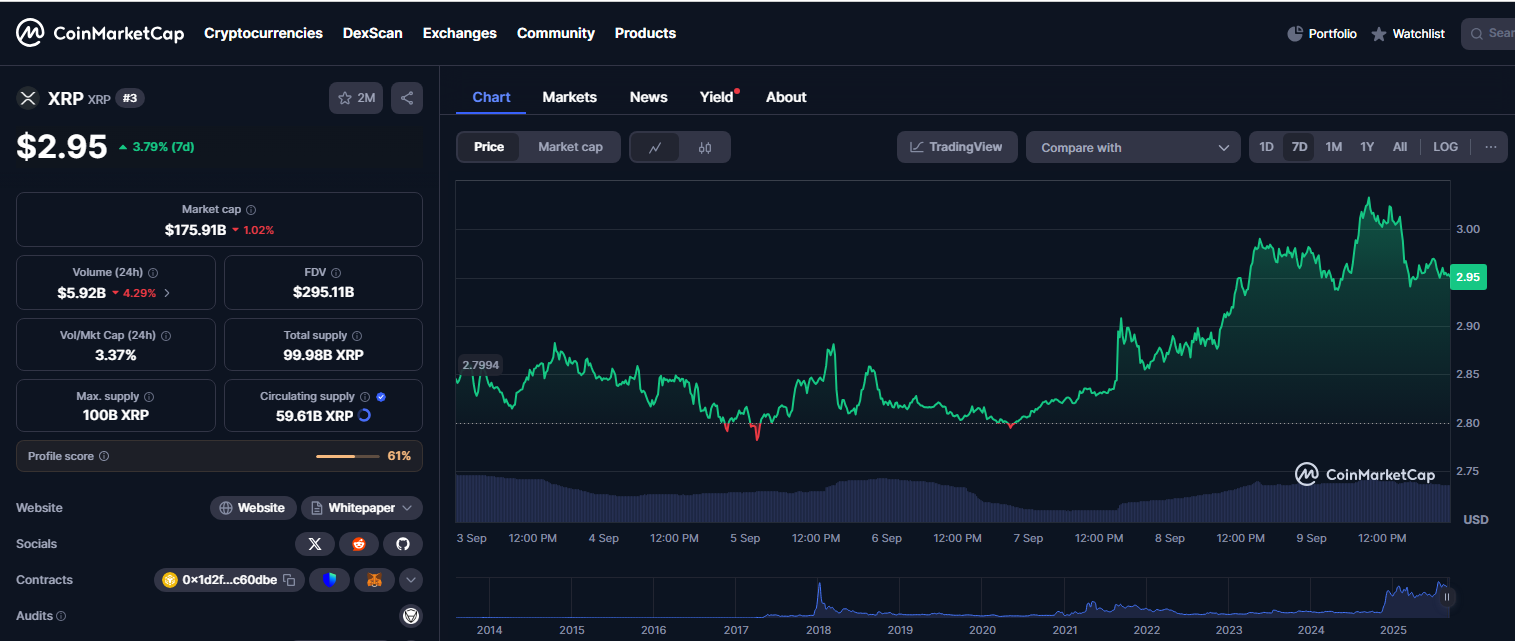Open the Compare with dropdown
The height and width of the screenshot is (641, 1515).
click(x=1133, y=147)
